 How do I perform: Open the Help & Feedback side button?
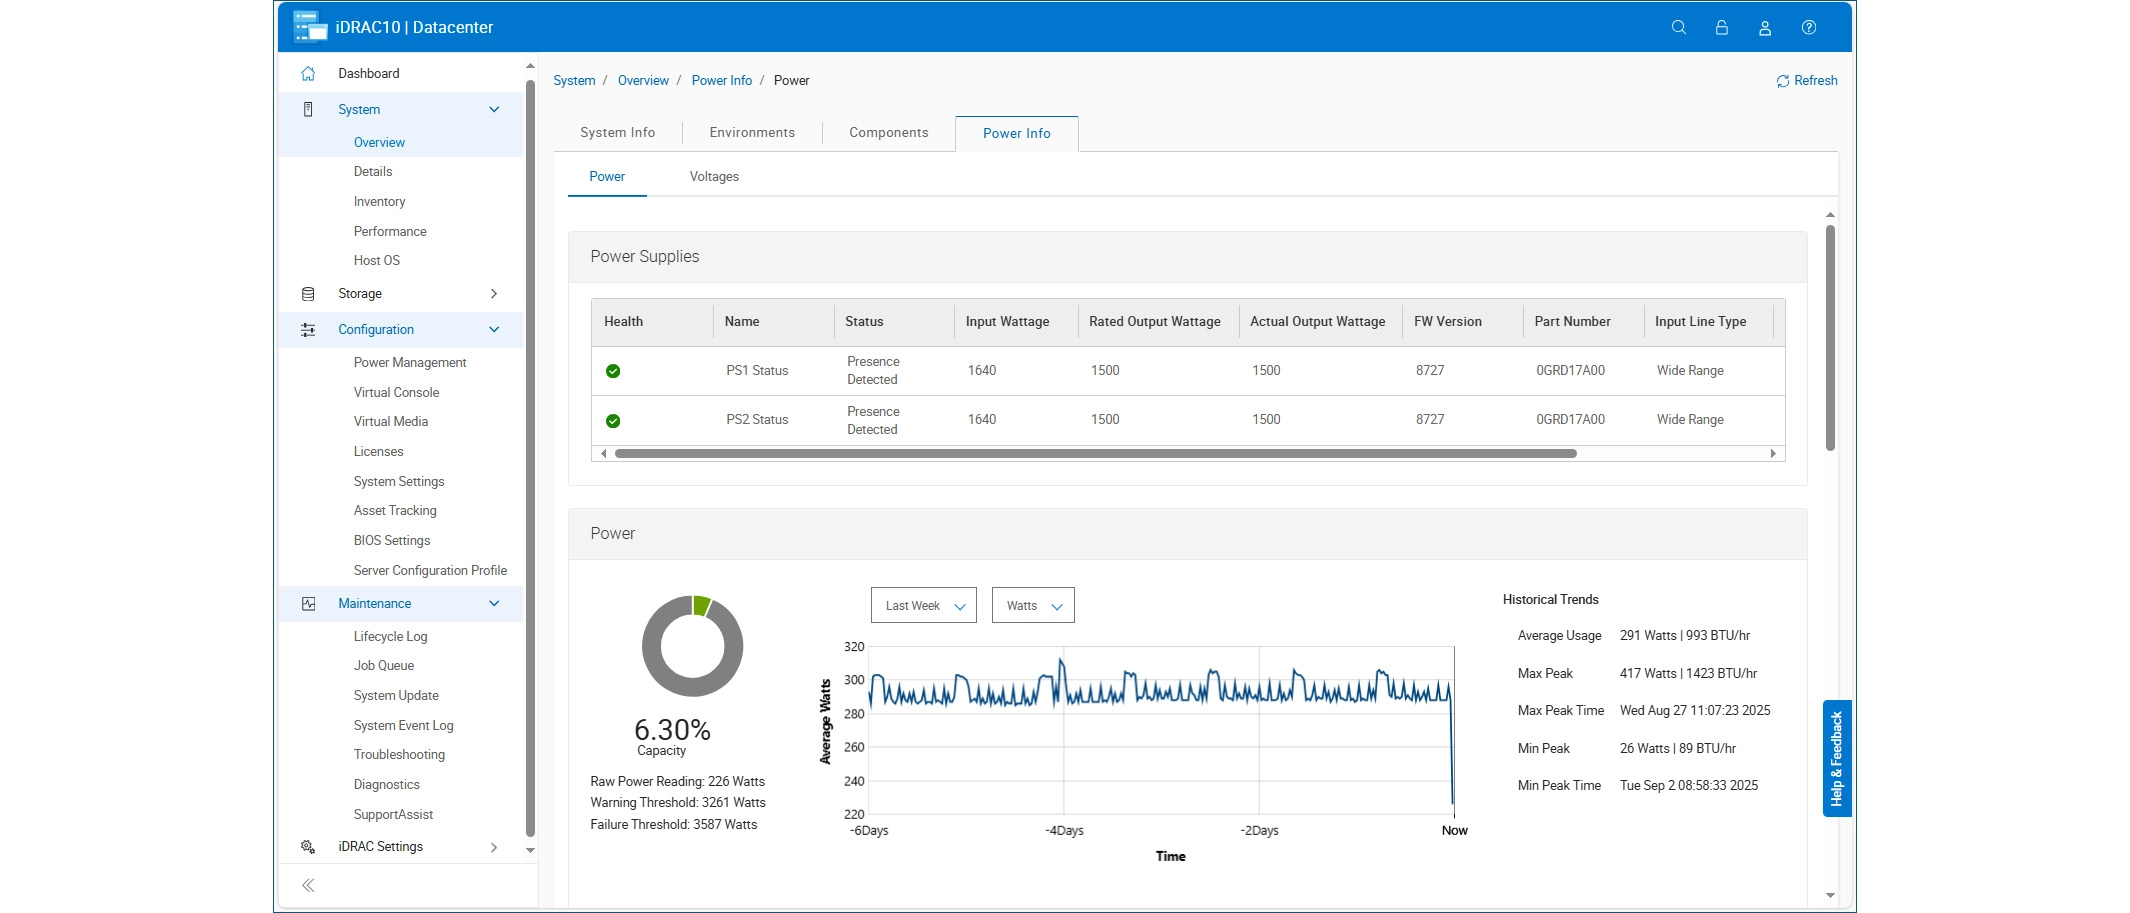1837,759
